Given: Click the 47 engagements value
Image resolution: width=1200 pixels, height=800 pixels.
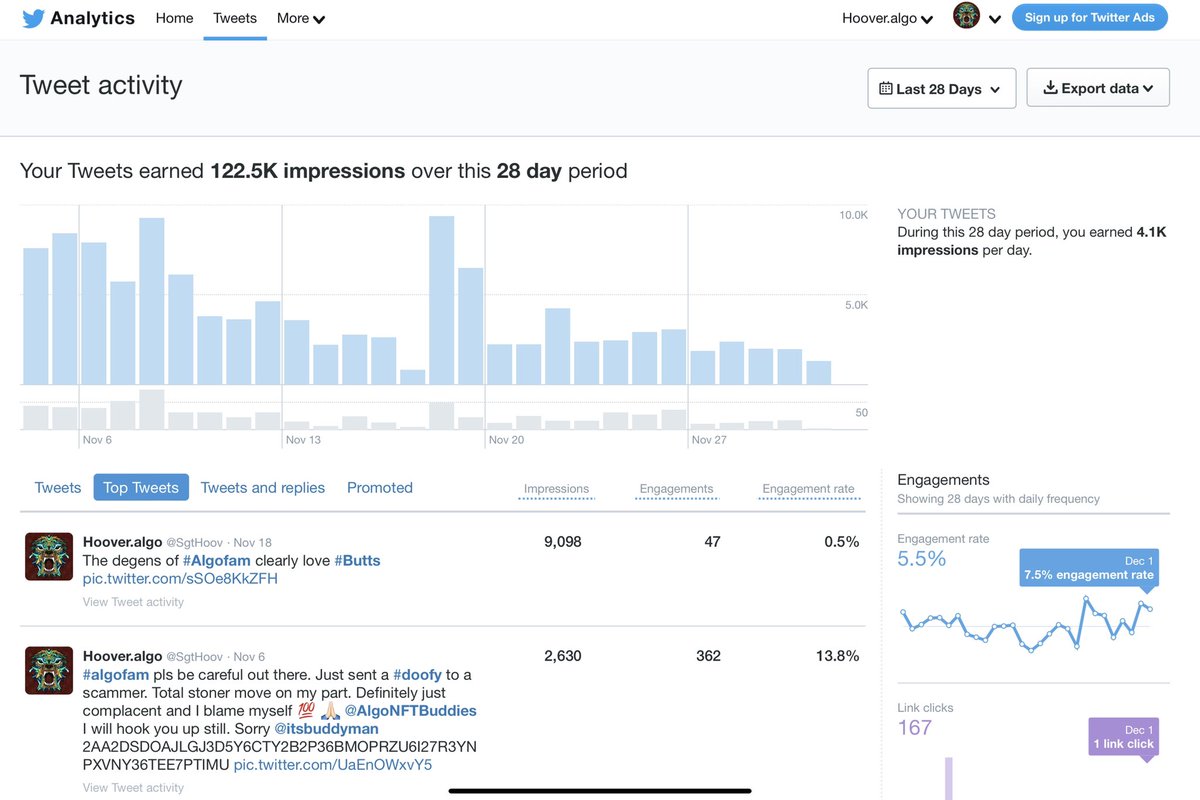Looking at the screenshot, I should point(712,542).
